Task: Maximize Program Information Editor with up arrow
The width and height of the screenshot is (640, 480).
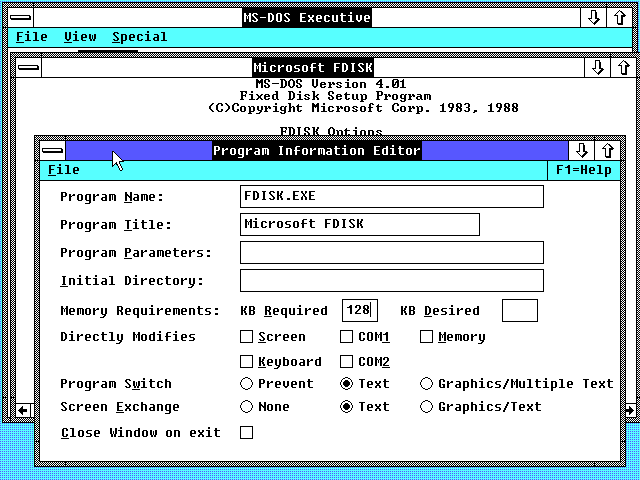Action: [608, 151]
